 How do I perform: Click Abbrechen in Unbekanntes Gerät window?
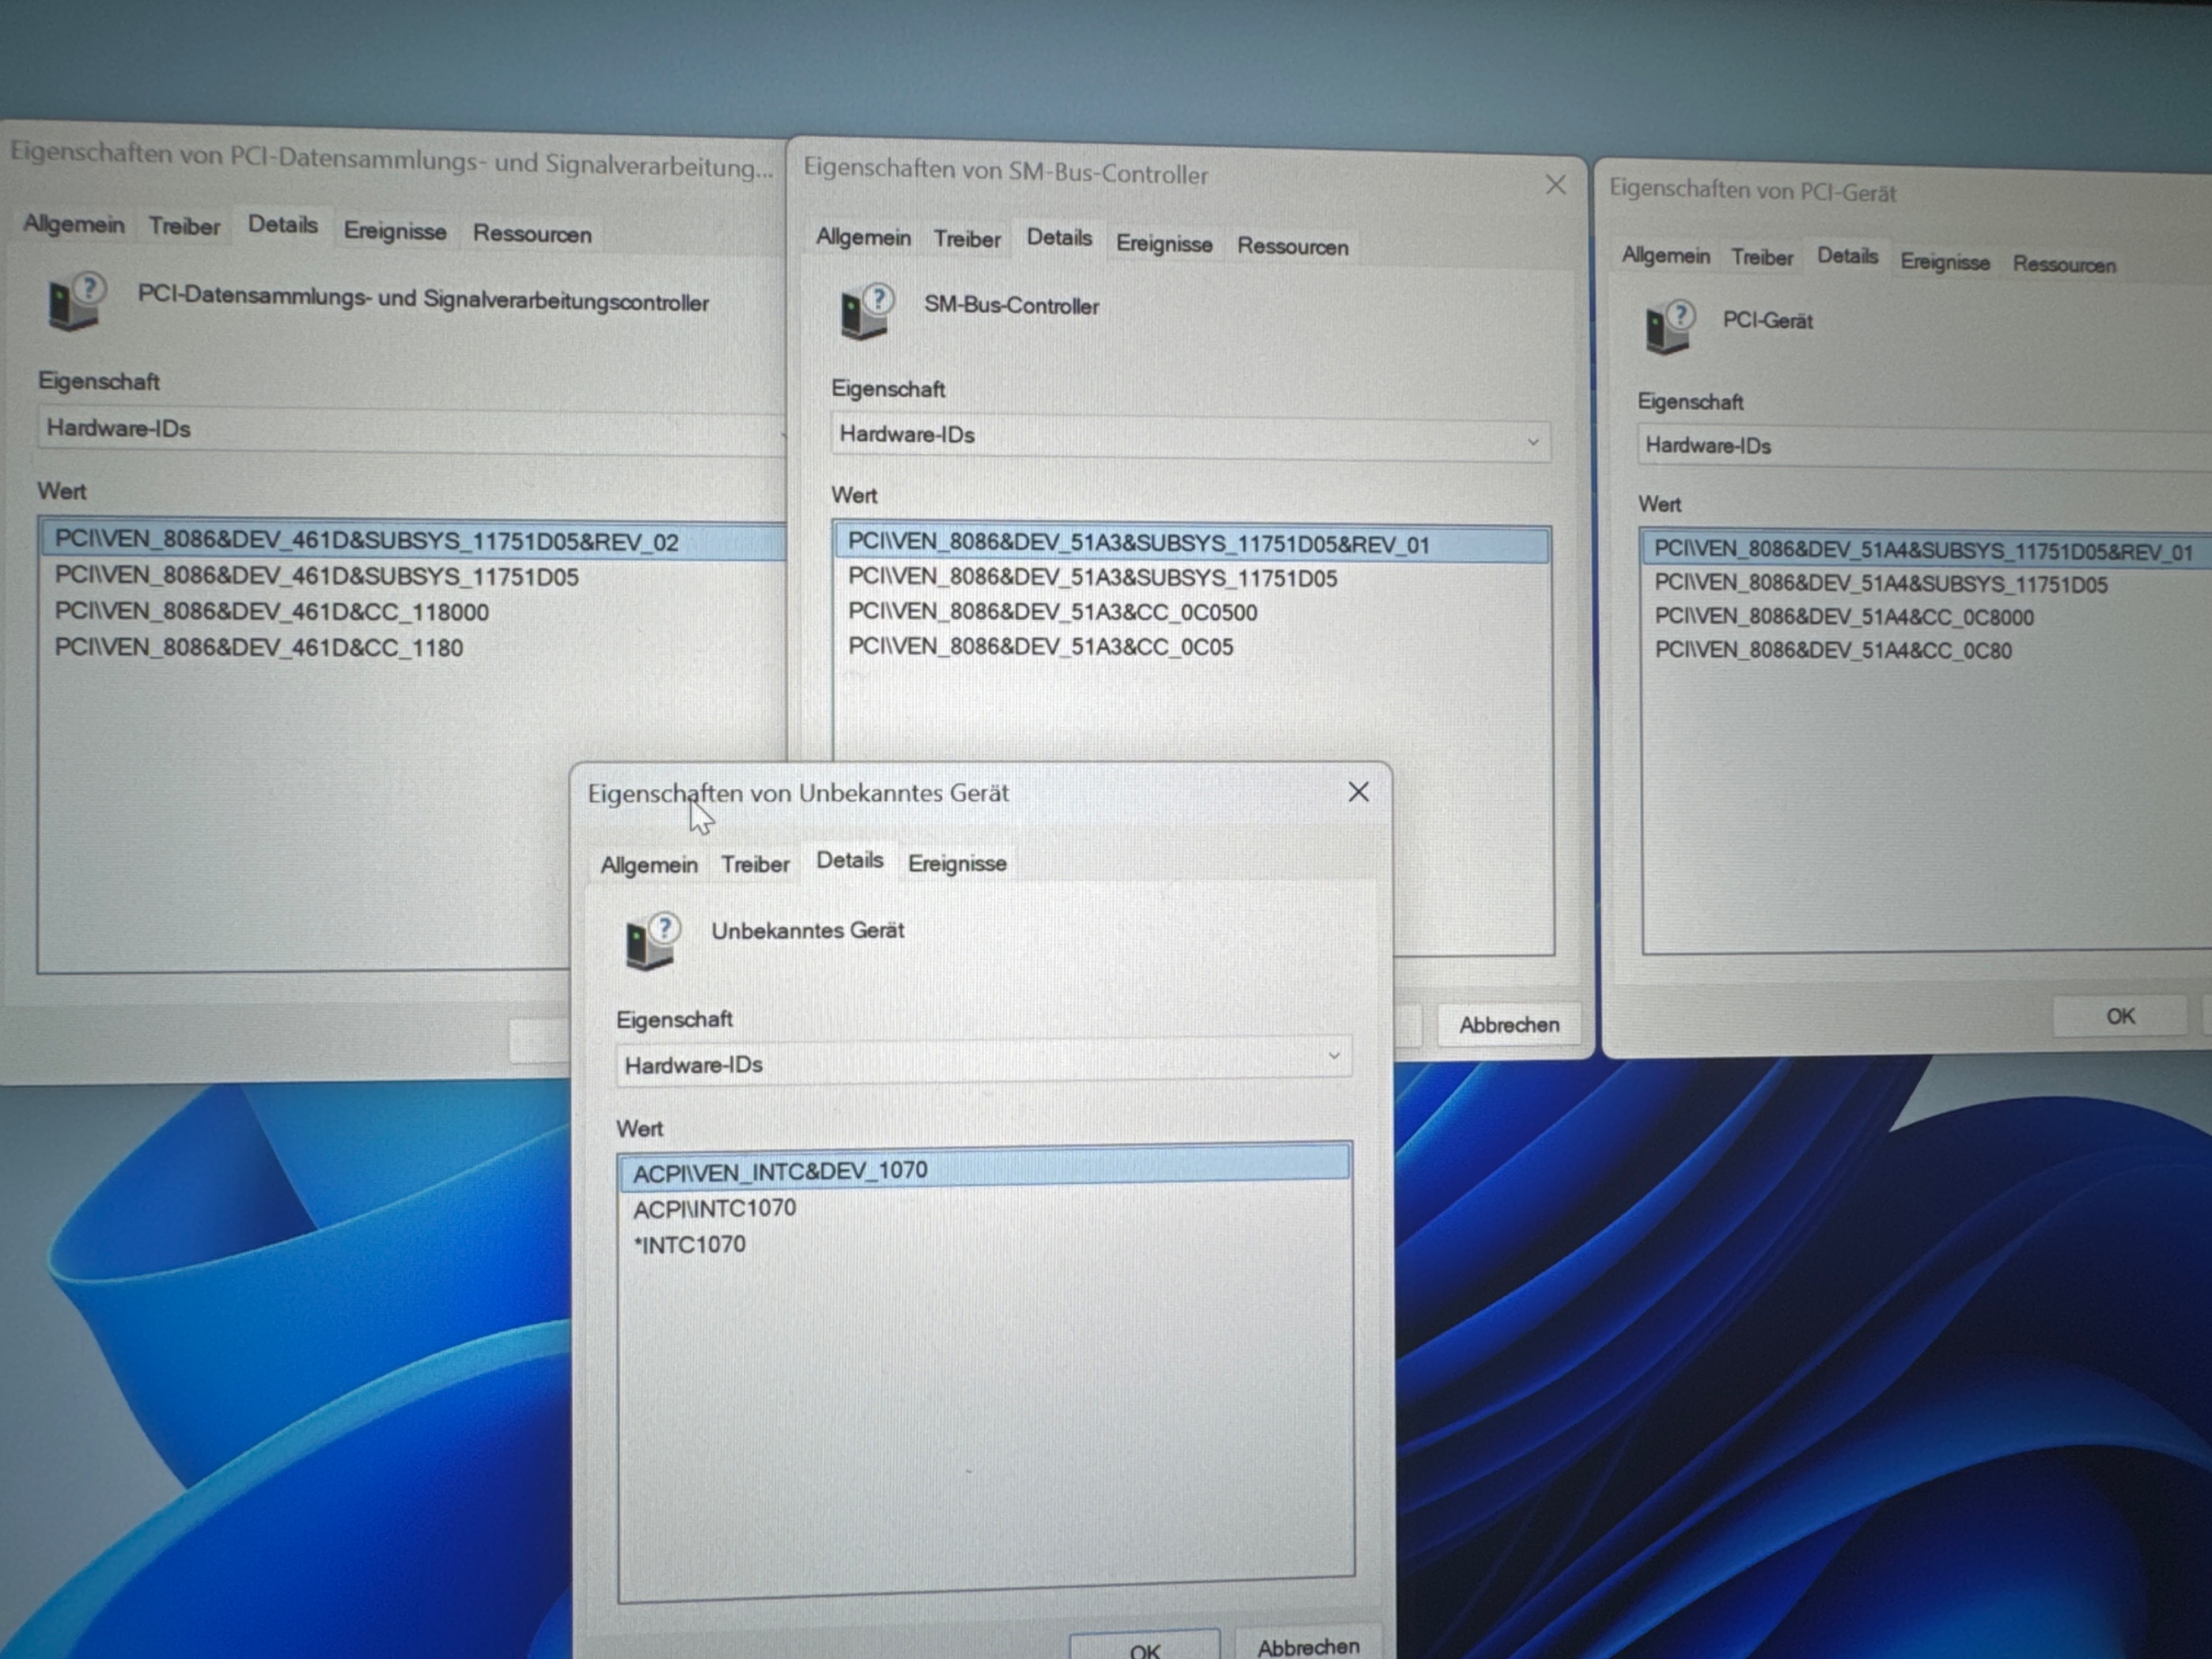pyautogui.click(x=1308, y=1645)
